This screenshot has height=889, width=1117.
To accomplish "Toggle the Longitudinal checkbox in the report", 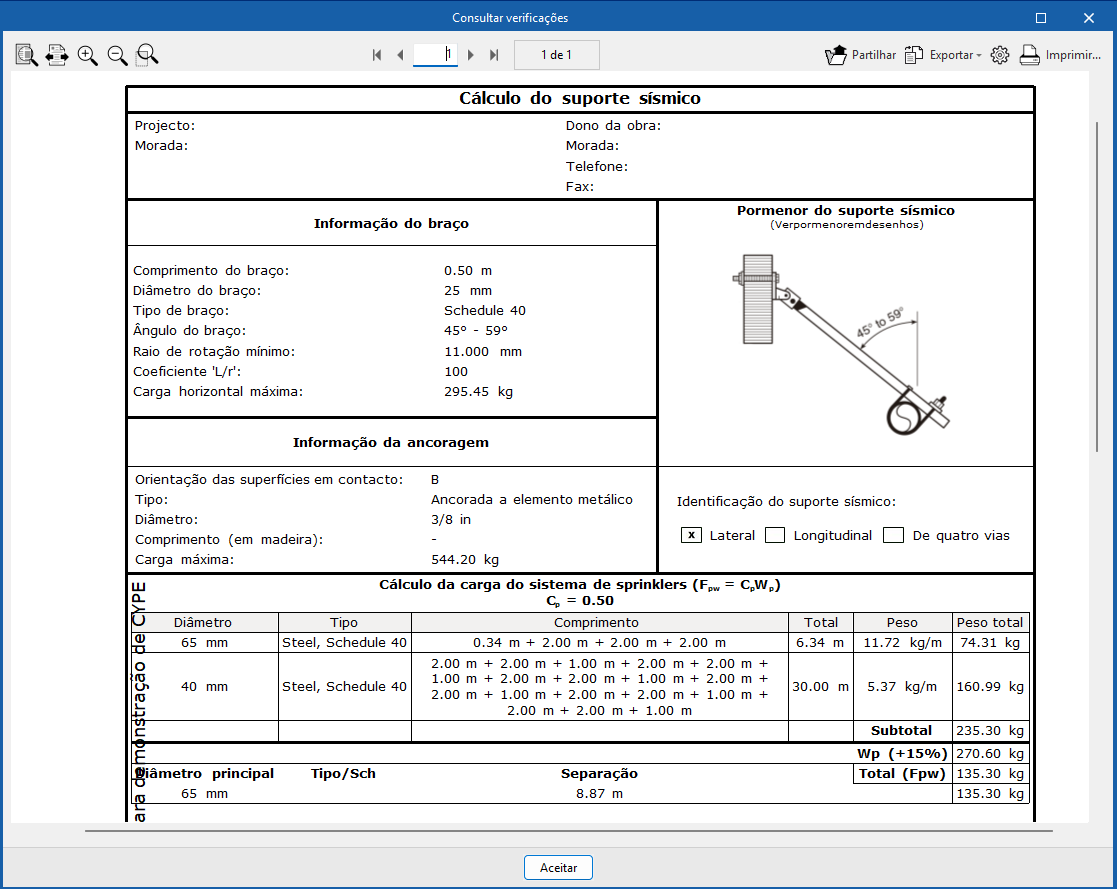I will [x=775, y=535].
